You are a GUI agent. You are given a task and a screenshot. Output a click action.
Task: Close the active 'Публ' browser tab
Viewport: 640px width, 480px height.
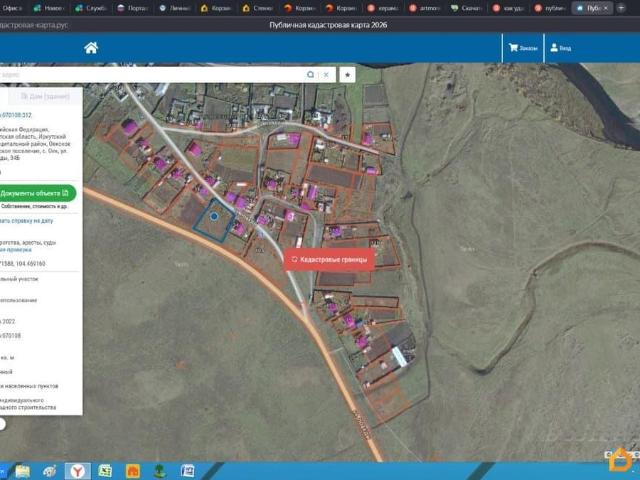(606, 8)
